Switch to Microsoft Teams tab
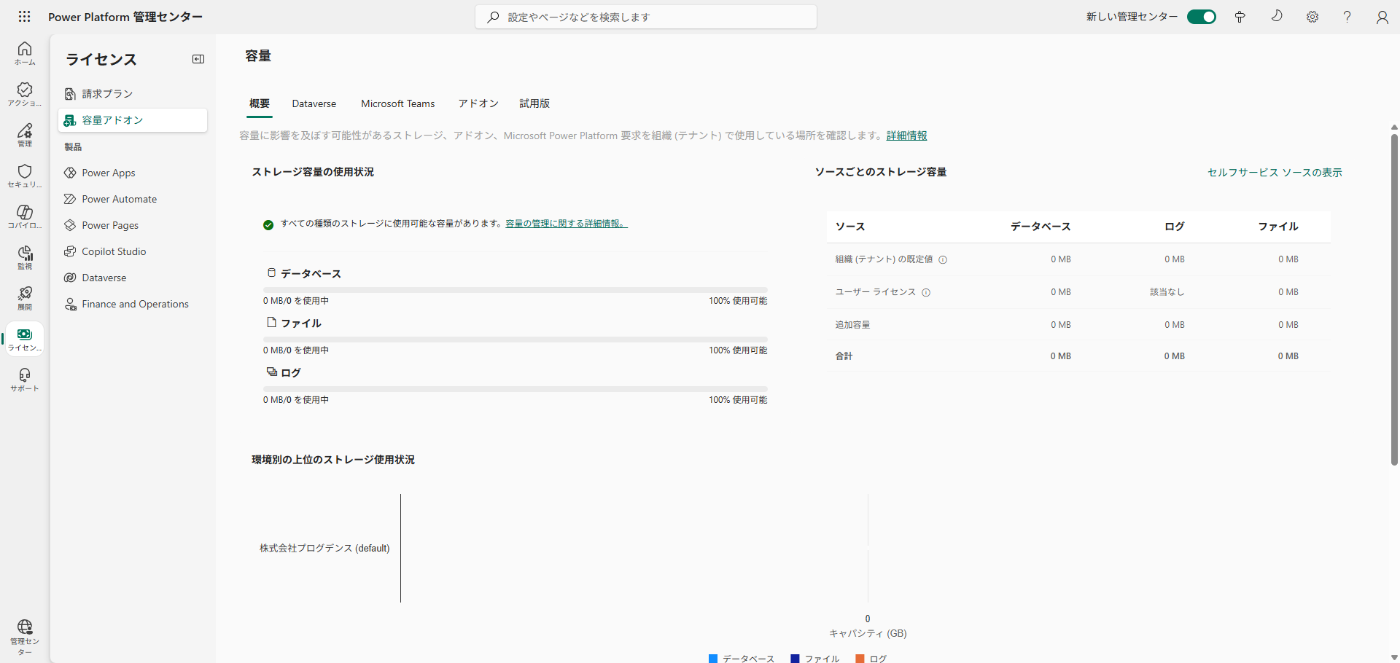The image size is (1400, 663). [398, 103]
